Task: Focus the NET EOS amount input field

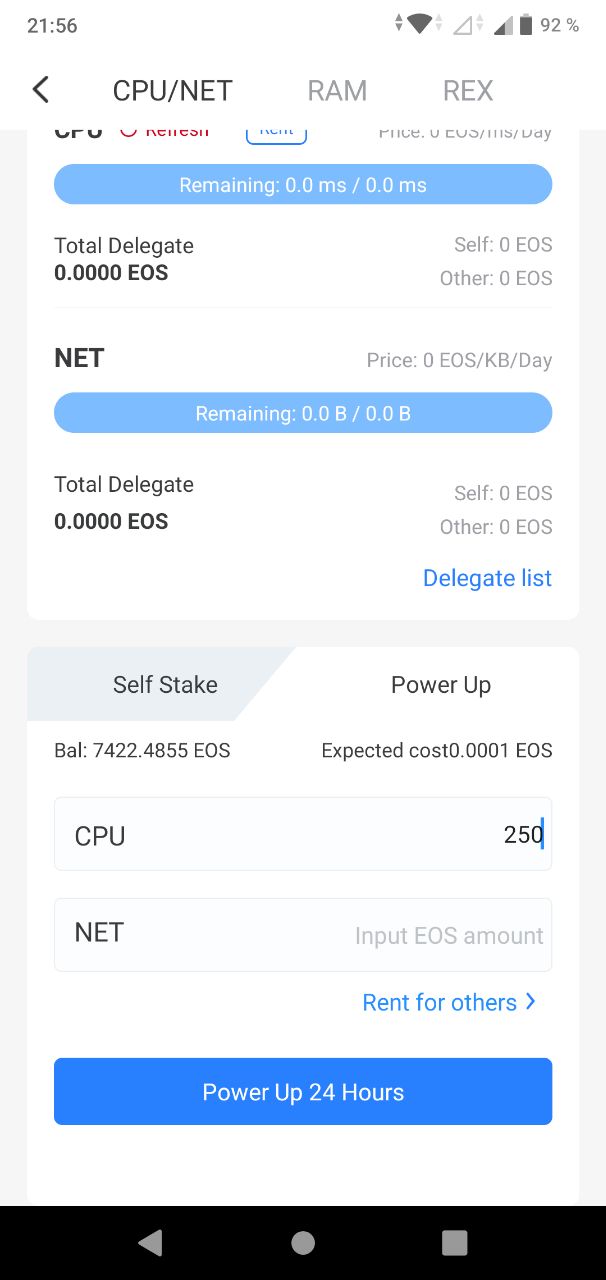Action: tap(303, 935)
